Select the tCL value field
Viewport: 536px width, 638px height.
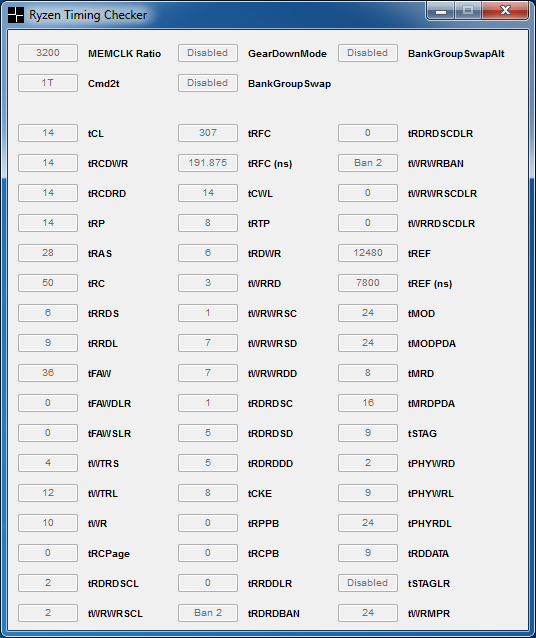[x=48, y=133]
